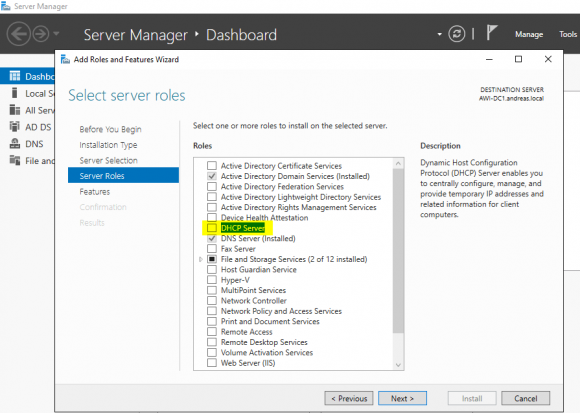Image resolution: width=580 pixels, height=413 pixels.
Task: Open the Notifications flag icon
Action: (492, 33)
